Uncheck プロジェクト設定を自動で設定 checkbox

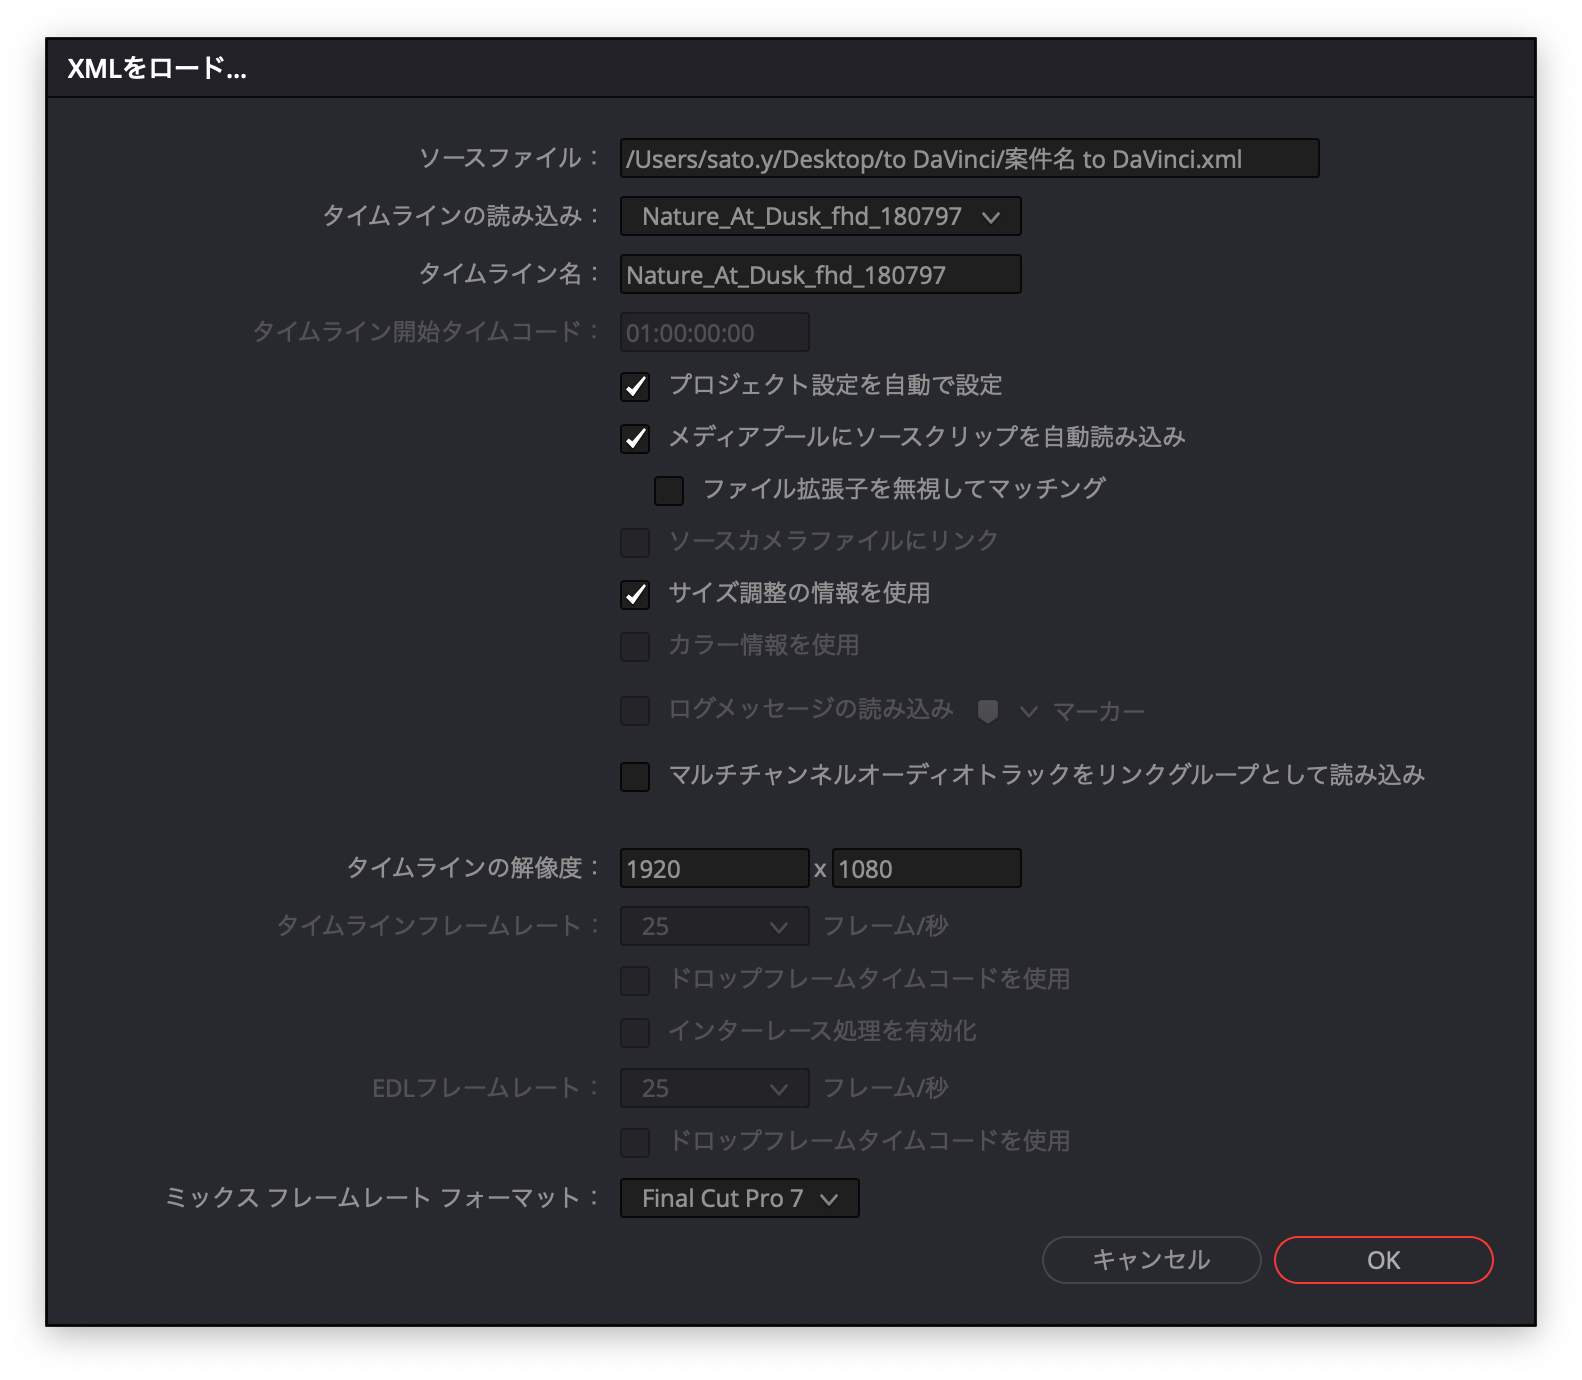(x=635, y=387)
